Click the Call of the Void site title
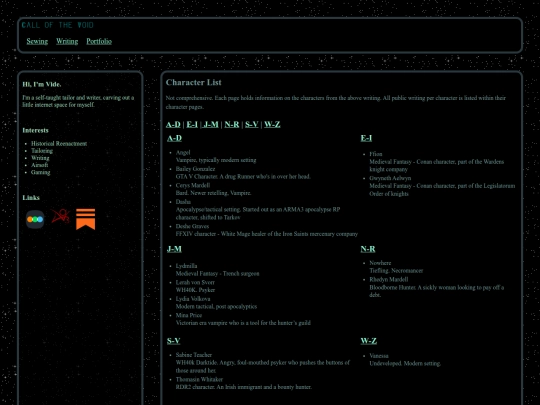This screenshot has height=405, width=540. click(58, 25)
